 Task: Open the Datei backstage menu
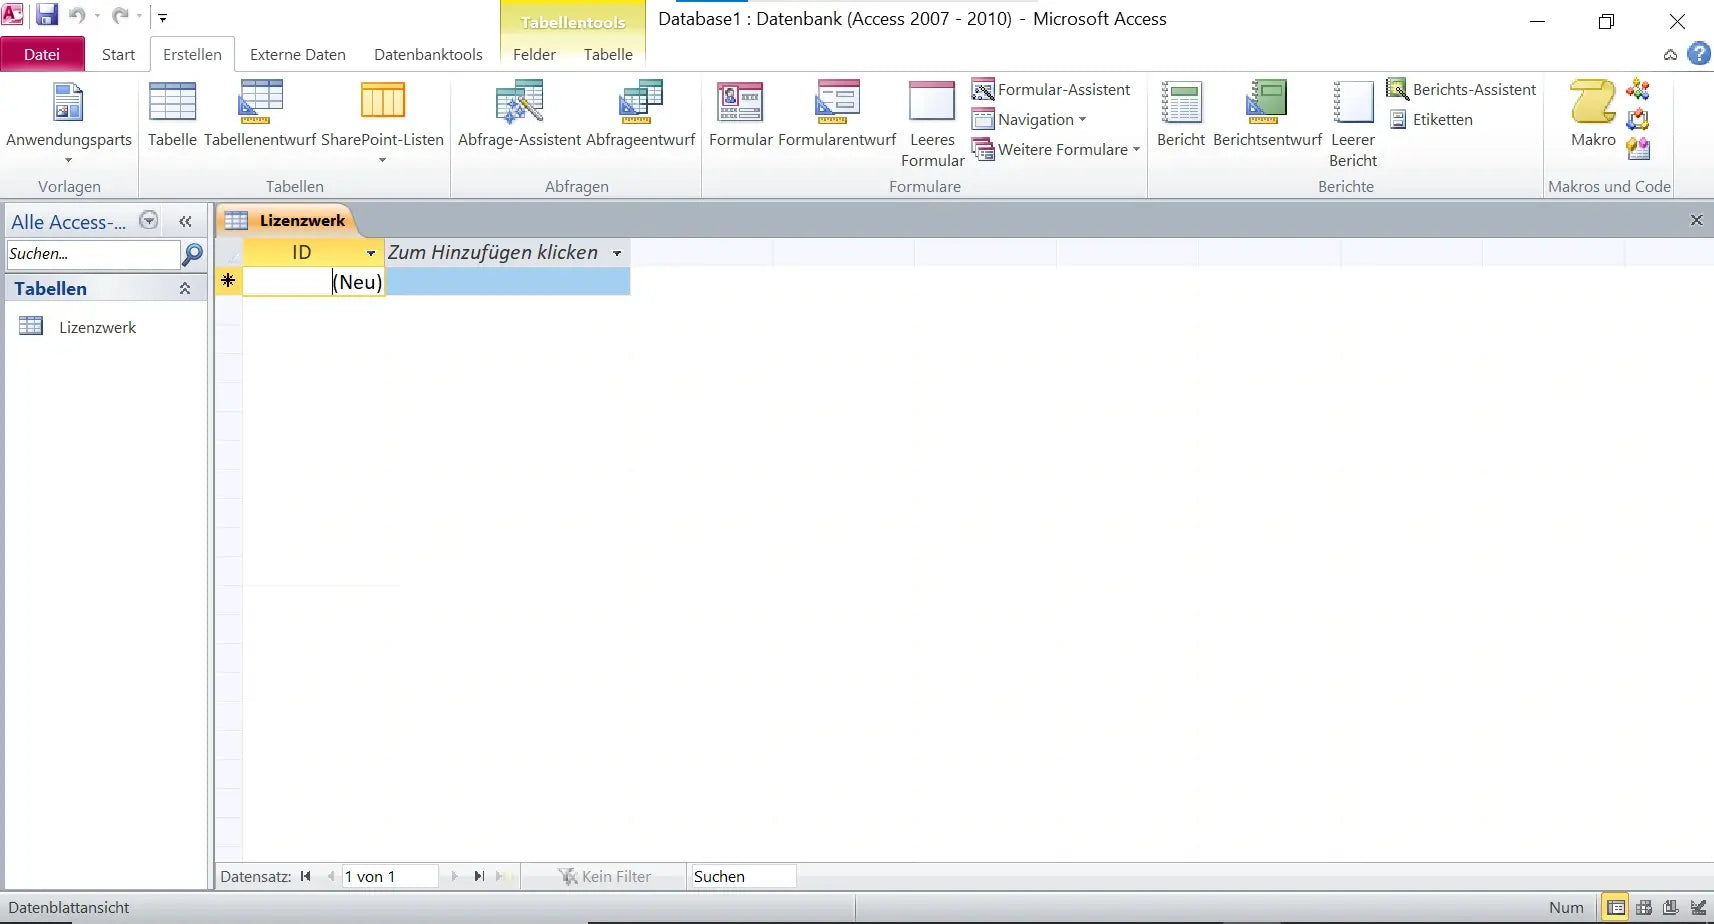point(42,54)
